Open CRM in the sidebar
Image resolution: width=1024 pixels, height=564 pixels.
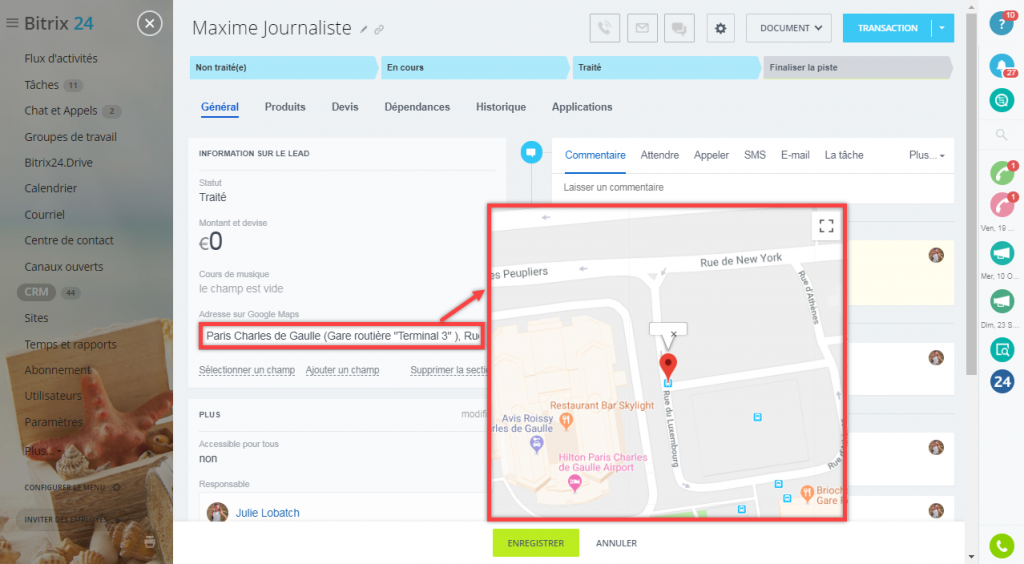tap(37, 292)
